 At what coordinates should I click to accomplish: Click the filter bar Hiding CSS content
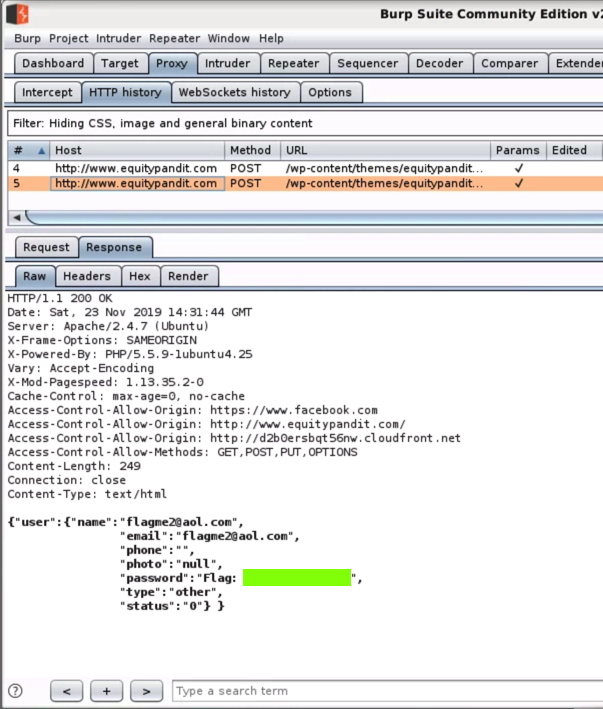click(305, 123)
